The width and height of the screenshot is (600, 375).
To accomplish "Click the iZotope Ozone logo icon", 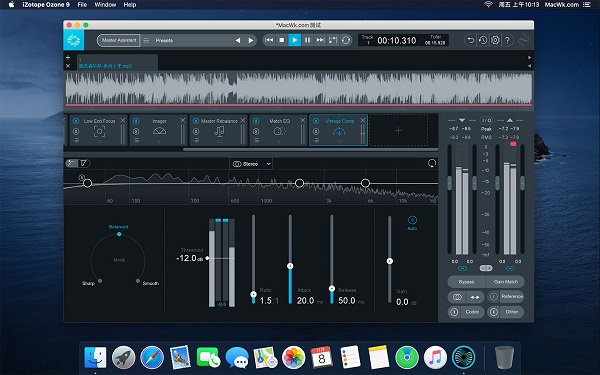I will tap(73, 40).
